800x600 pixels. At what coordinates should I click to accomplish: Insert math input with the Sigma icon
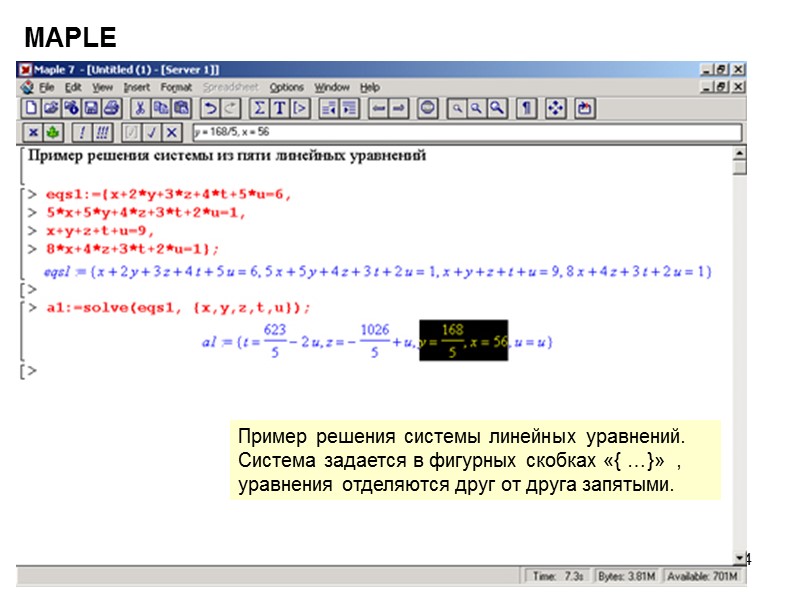[259, 108]
